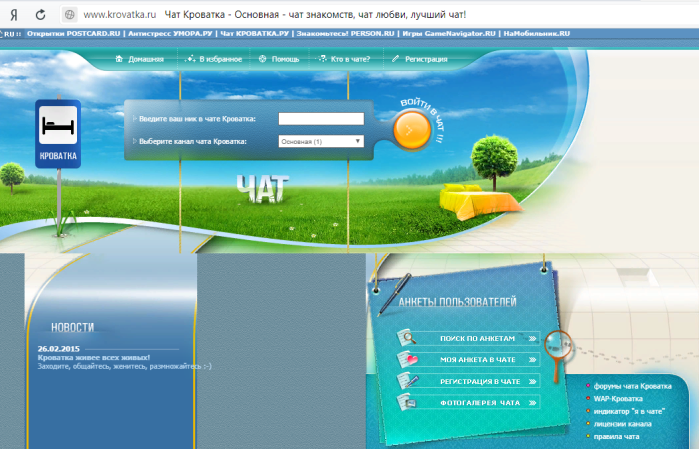
Task: Click the www.krovatka.ru address text
Action: click(119, 15)
